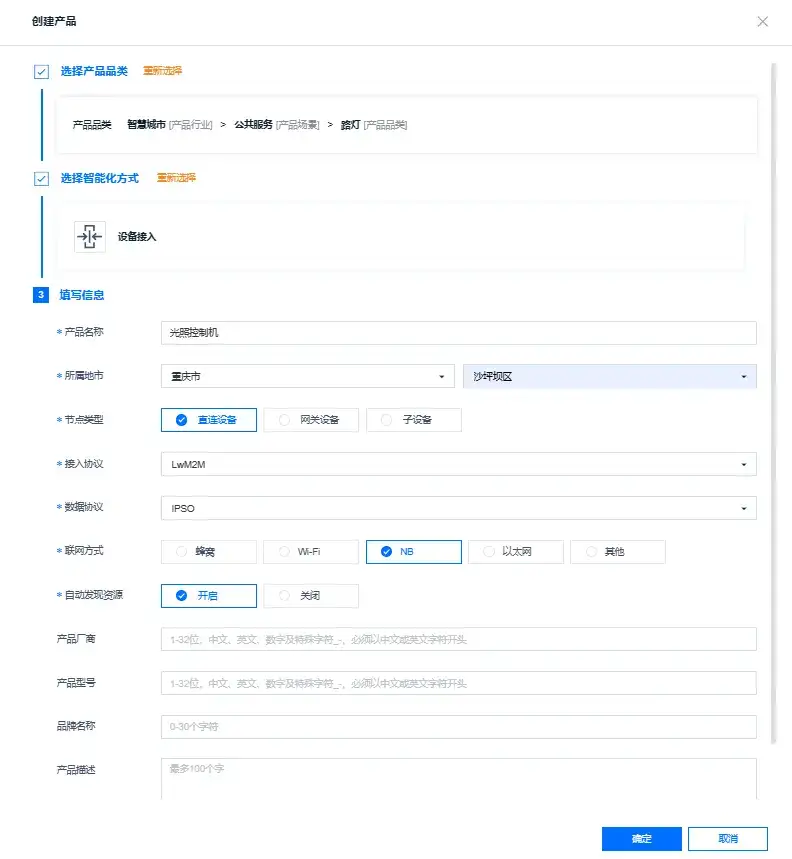The height and width of the screenshot is (859, 792).
Task: Choose 蜂窝 as the networking method
Action: tap(209, 552)
